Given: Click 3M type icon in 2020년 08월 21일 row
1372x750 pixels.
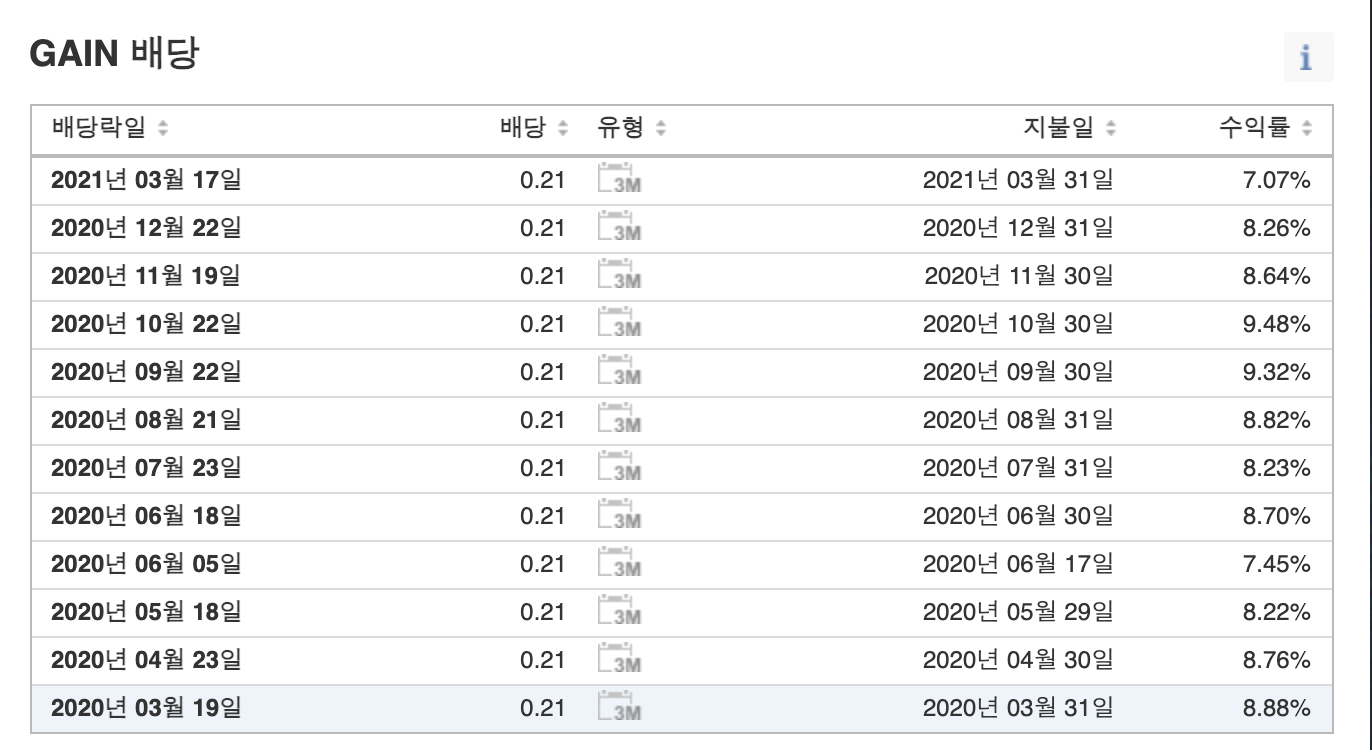Looking at the screenshot, I should point(619,419).
